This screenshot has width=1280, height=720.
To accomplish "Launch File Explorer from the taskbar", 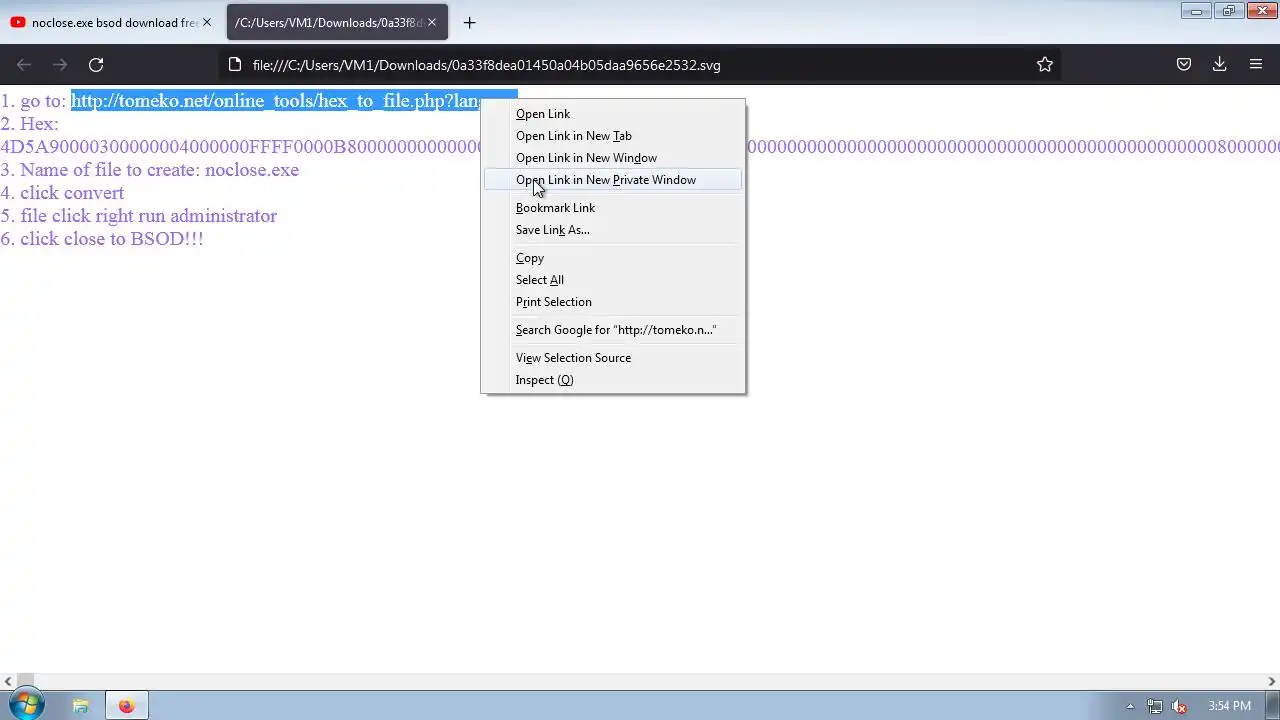I will tap(81, 706).
